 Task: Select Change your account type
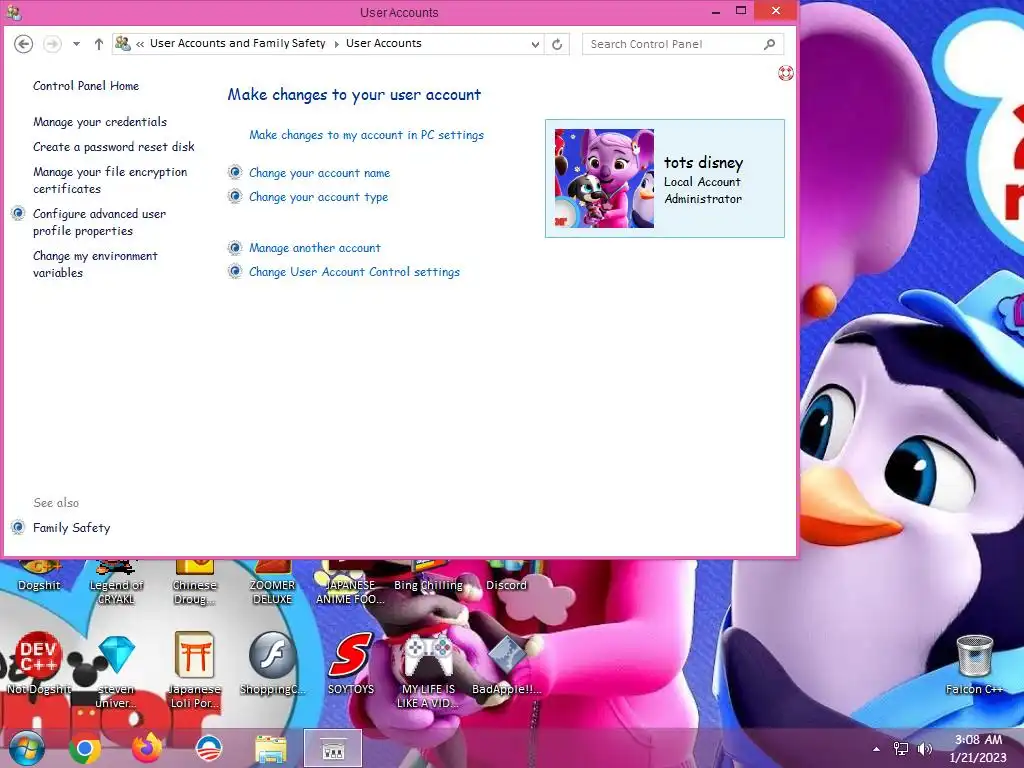pyautogui.click(x=318, y=197)
